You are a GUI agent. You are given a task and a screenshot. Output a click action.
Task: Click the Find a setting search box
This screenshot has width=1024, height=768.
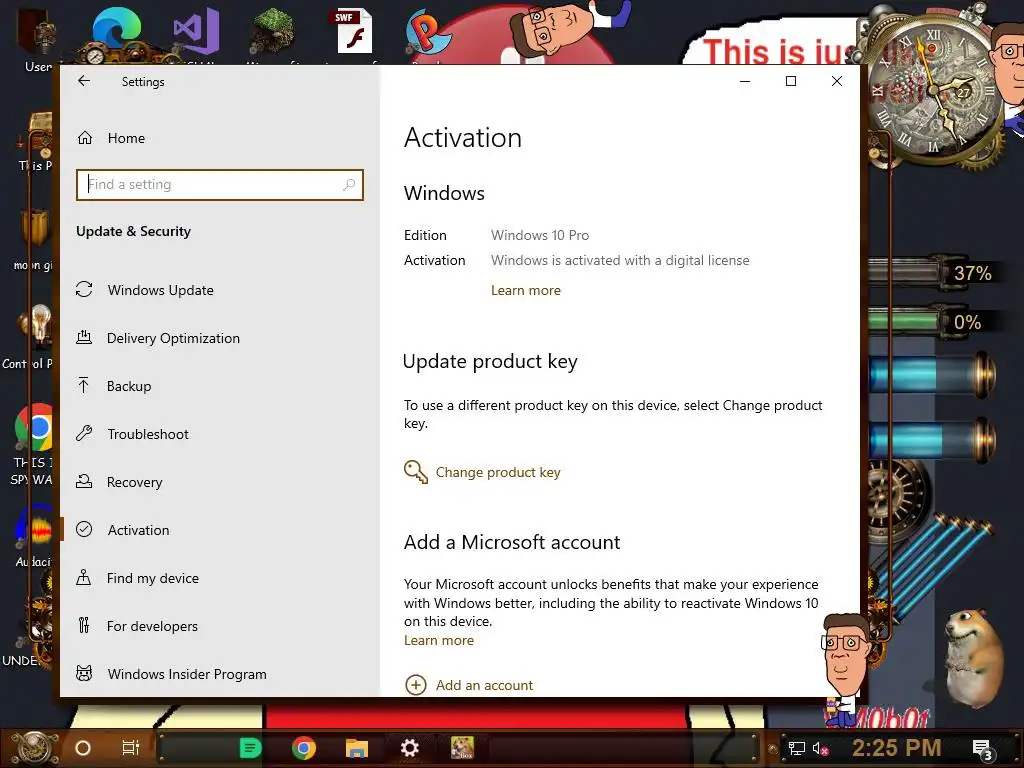(219, 185)
